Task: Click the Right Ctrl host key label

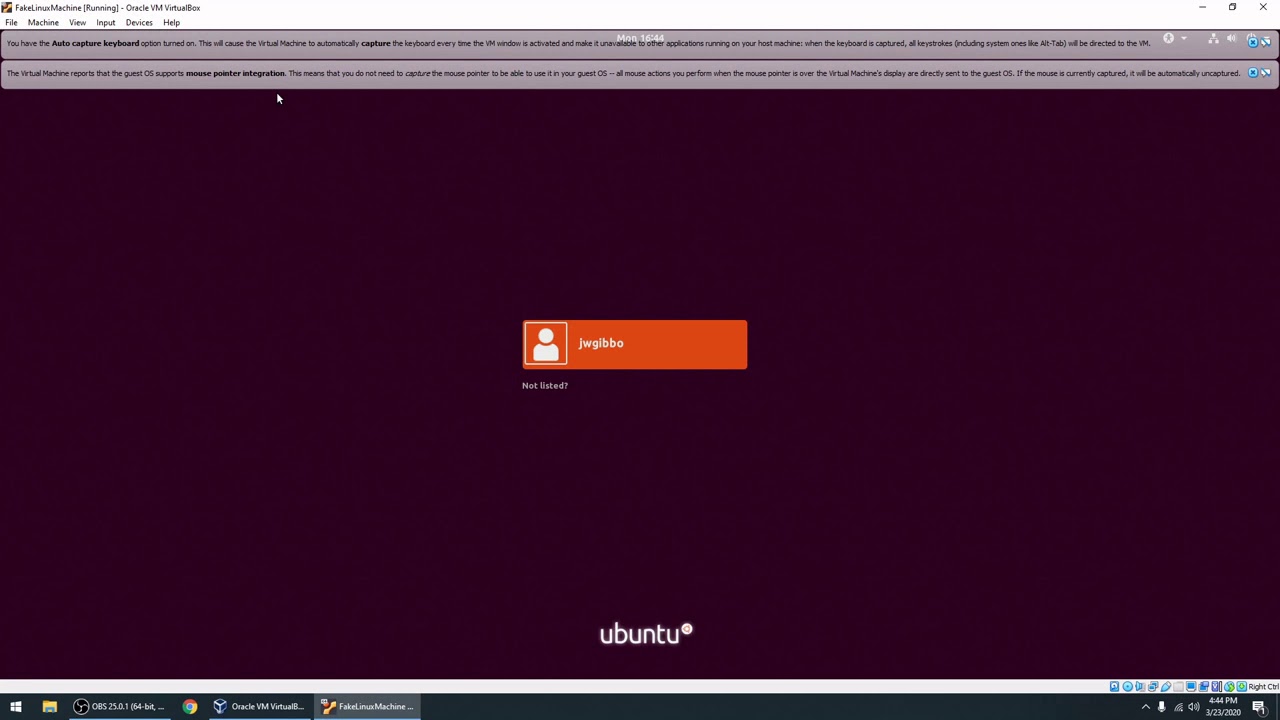Action: point(1264,686)
